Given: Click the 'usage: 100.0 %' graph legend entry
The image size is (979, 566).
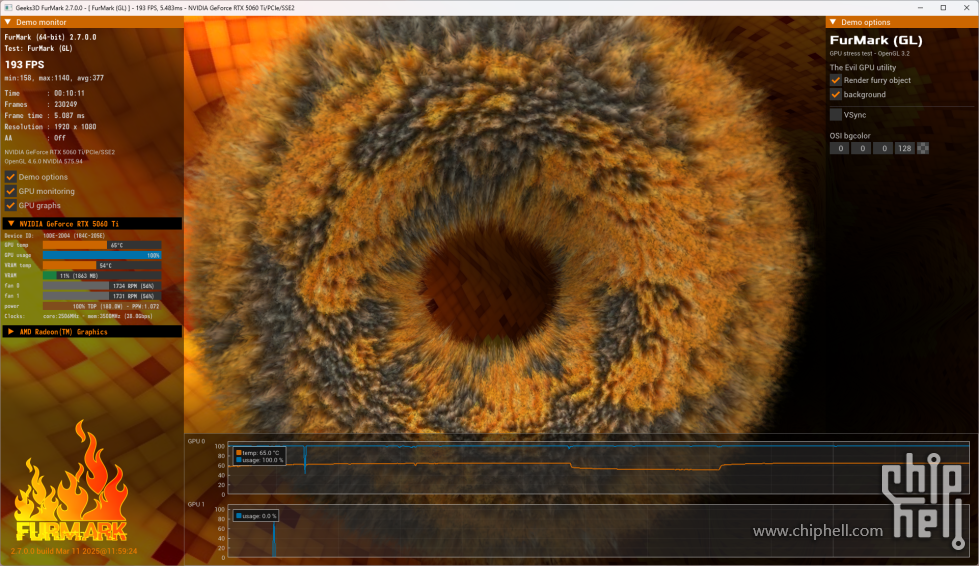Looking at the screenshot, I should [259, 460].
